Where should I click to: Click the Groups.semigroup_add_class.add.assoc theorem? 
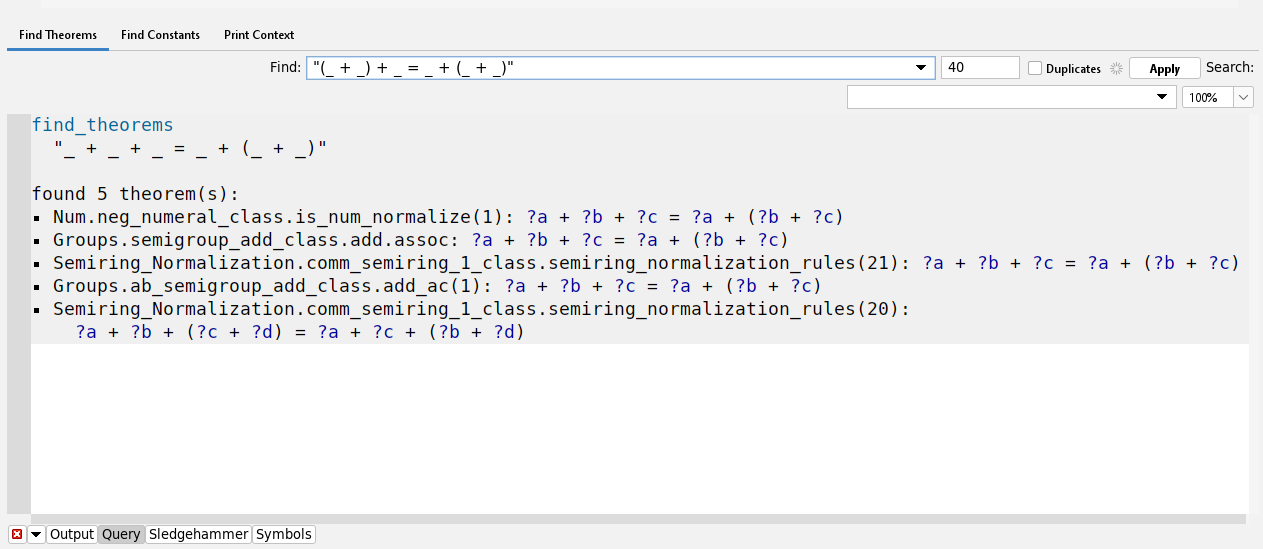252,240
